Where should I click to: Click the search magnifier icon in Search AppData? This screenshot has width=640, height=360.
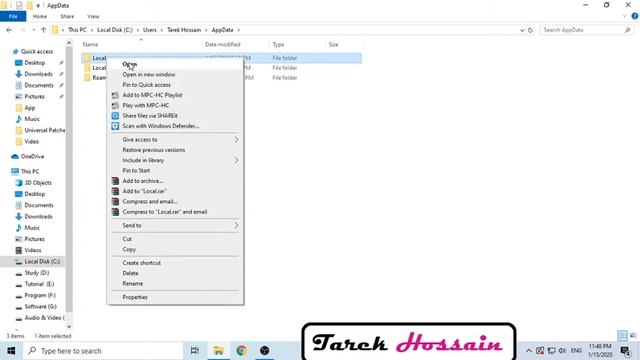[x=627, y=30]
